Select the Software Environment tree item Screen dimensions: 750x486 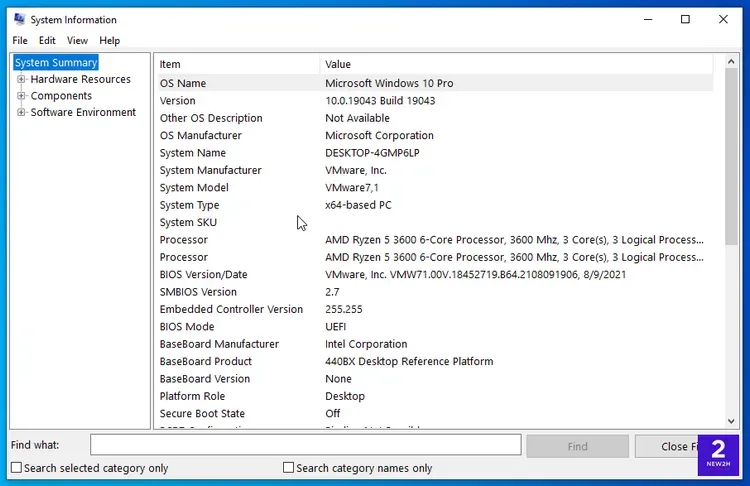83,112
